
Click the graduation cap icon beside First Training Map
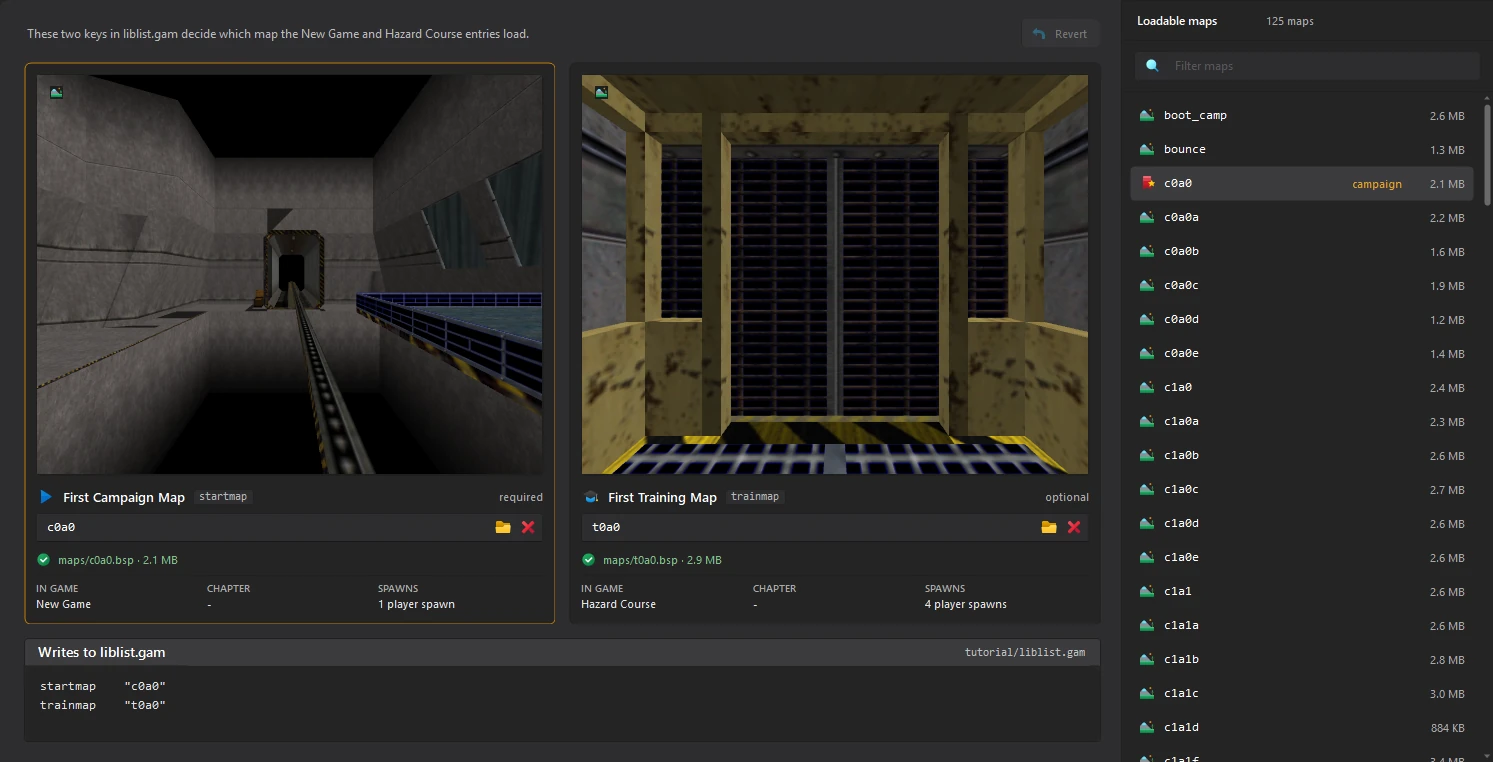point(591,497)
